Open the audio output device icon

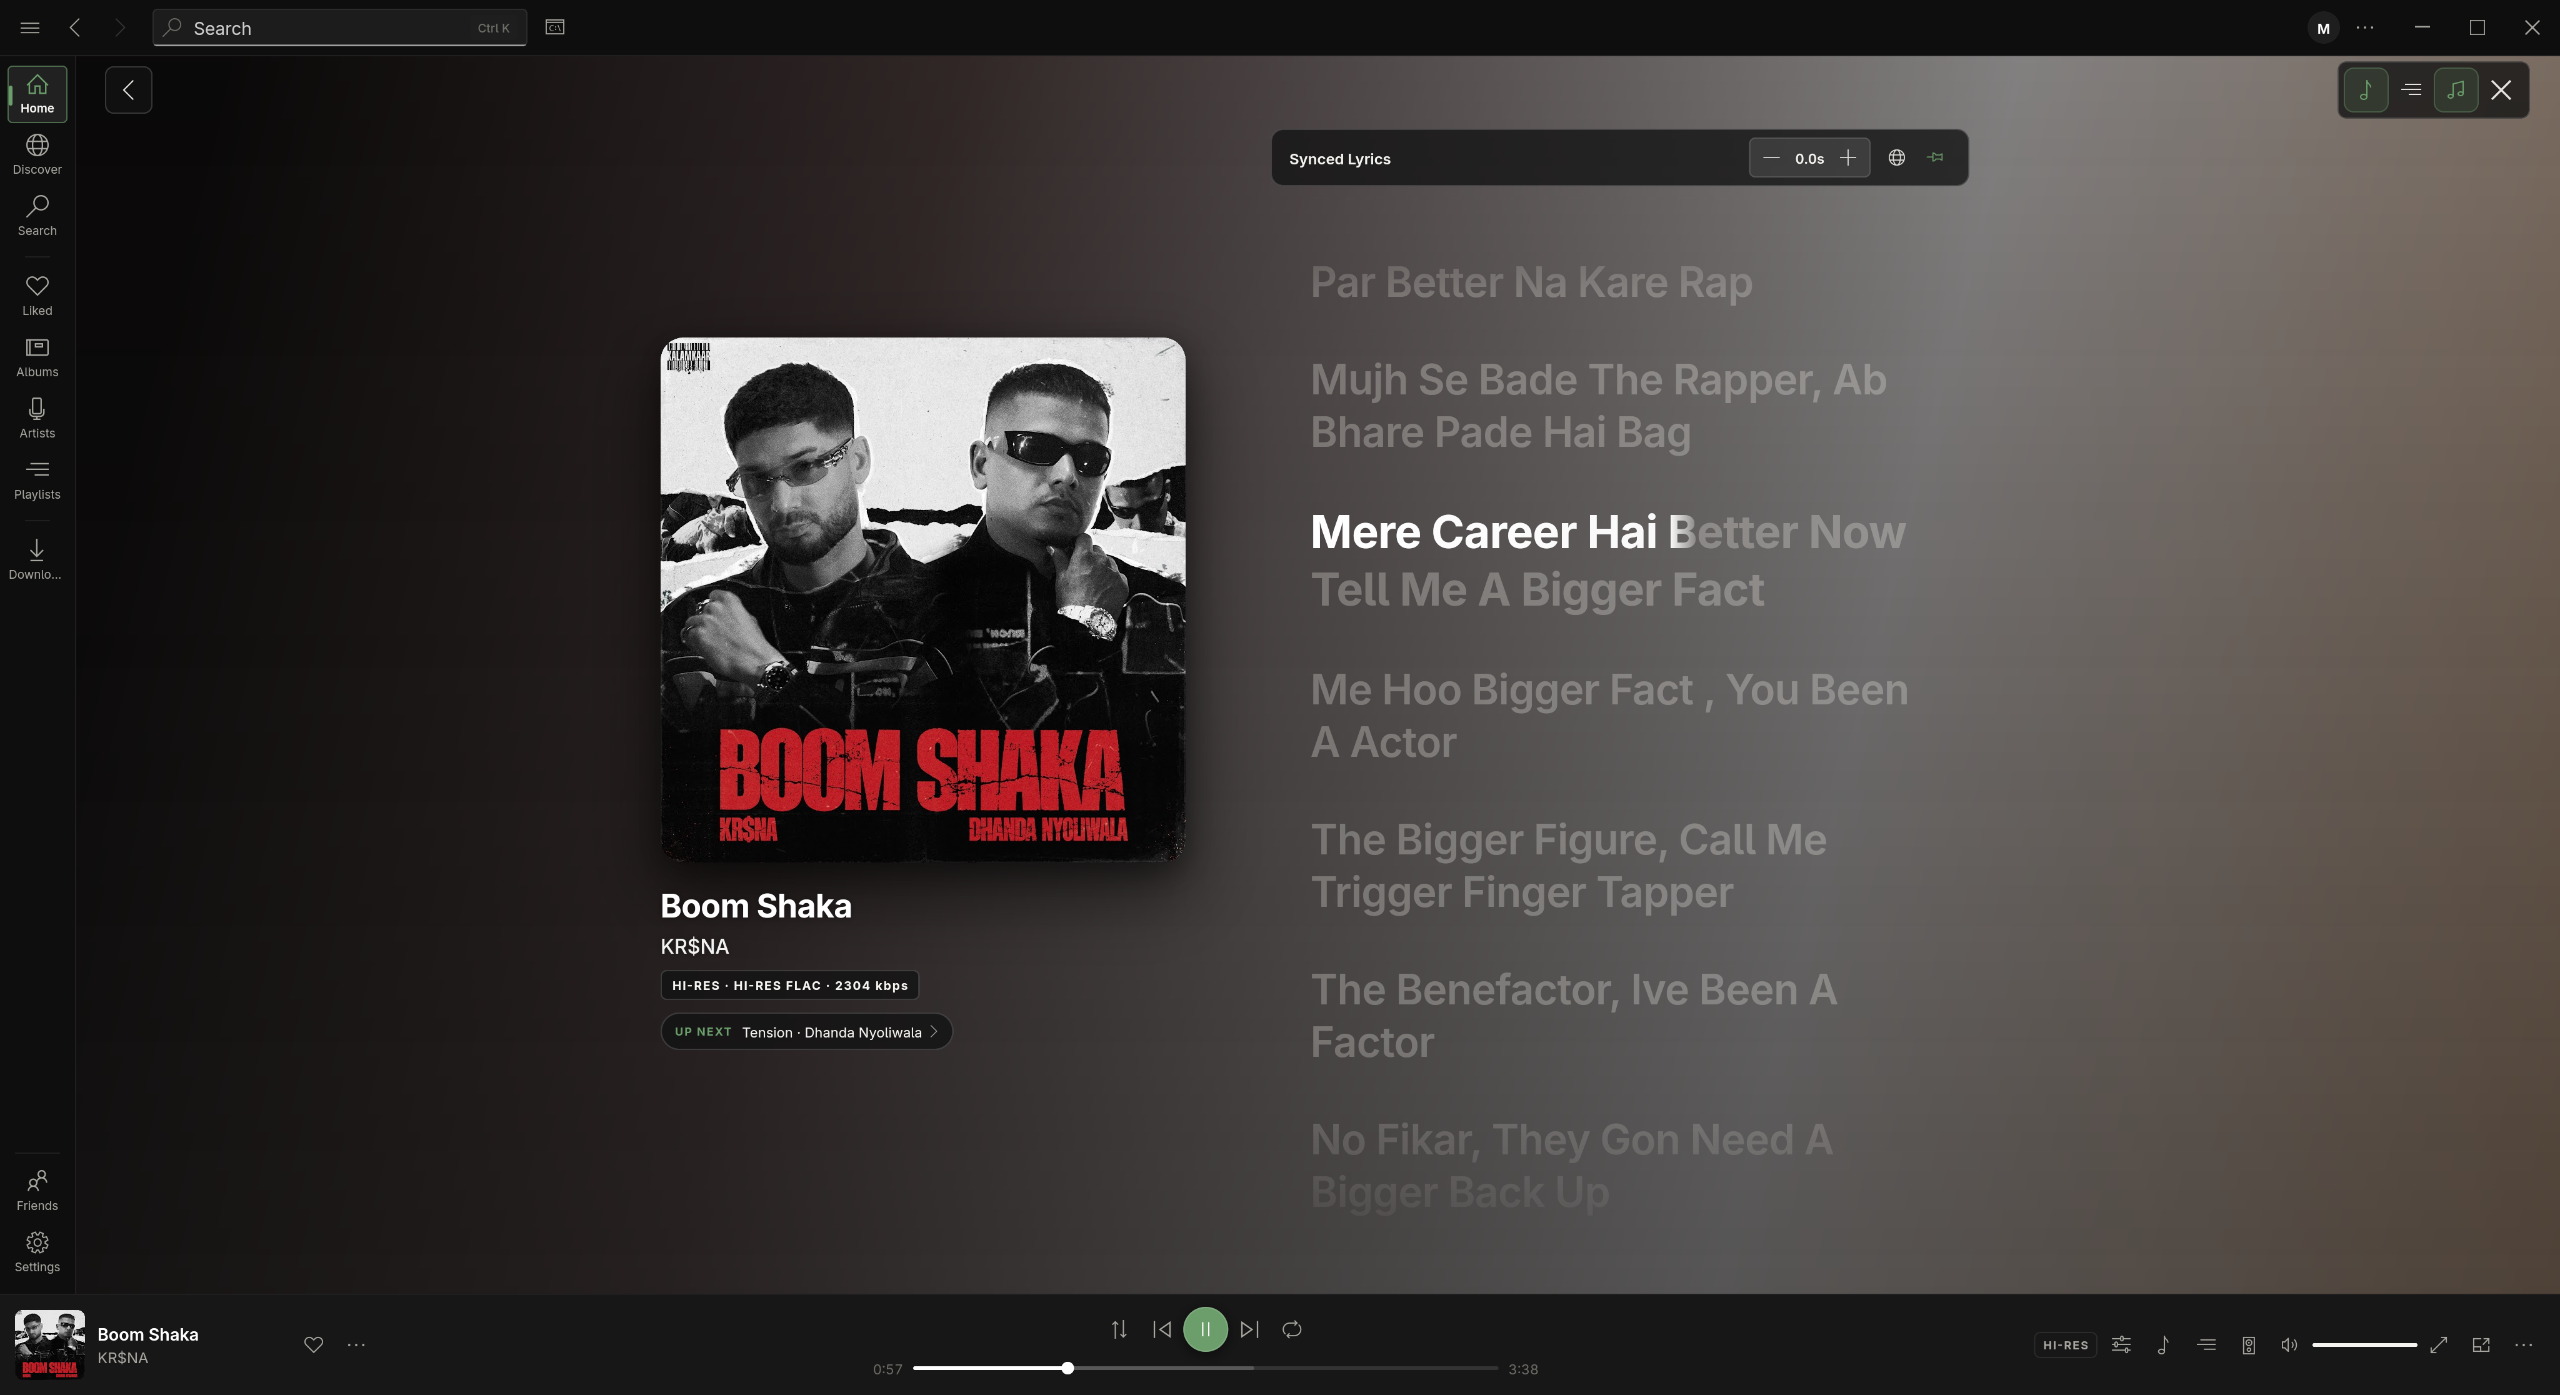point(2248,1345)
